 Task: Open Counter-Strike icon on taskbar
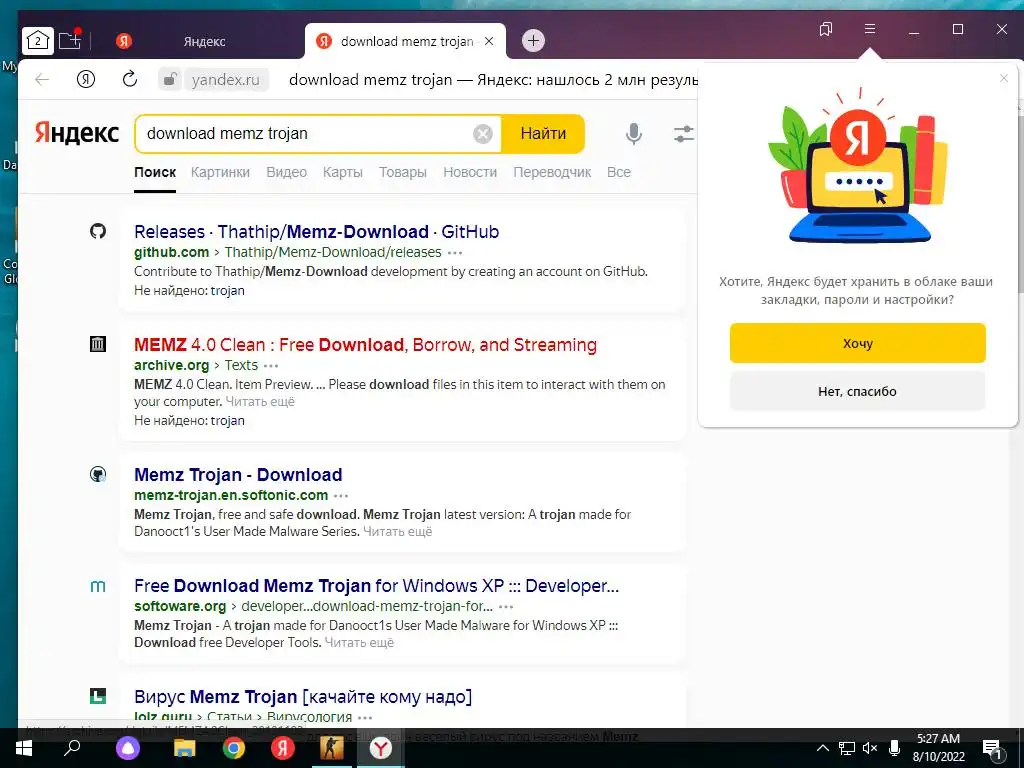click(x=332, y=748)
